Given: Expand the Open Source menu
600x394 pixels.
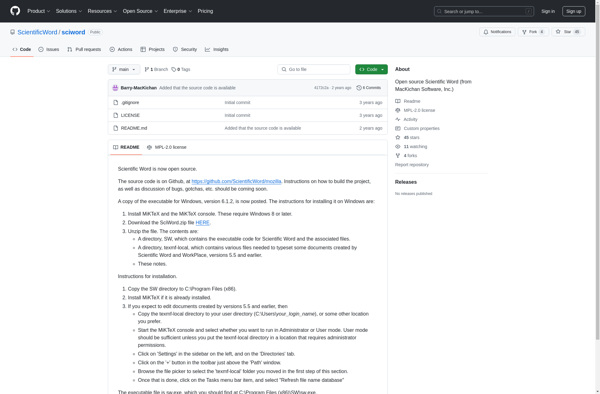Looking at the screenshot, I should click(x=140, y=11).
